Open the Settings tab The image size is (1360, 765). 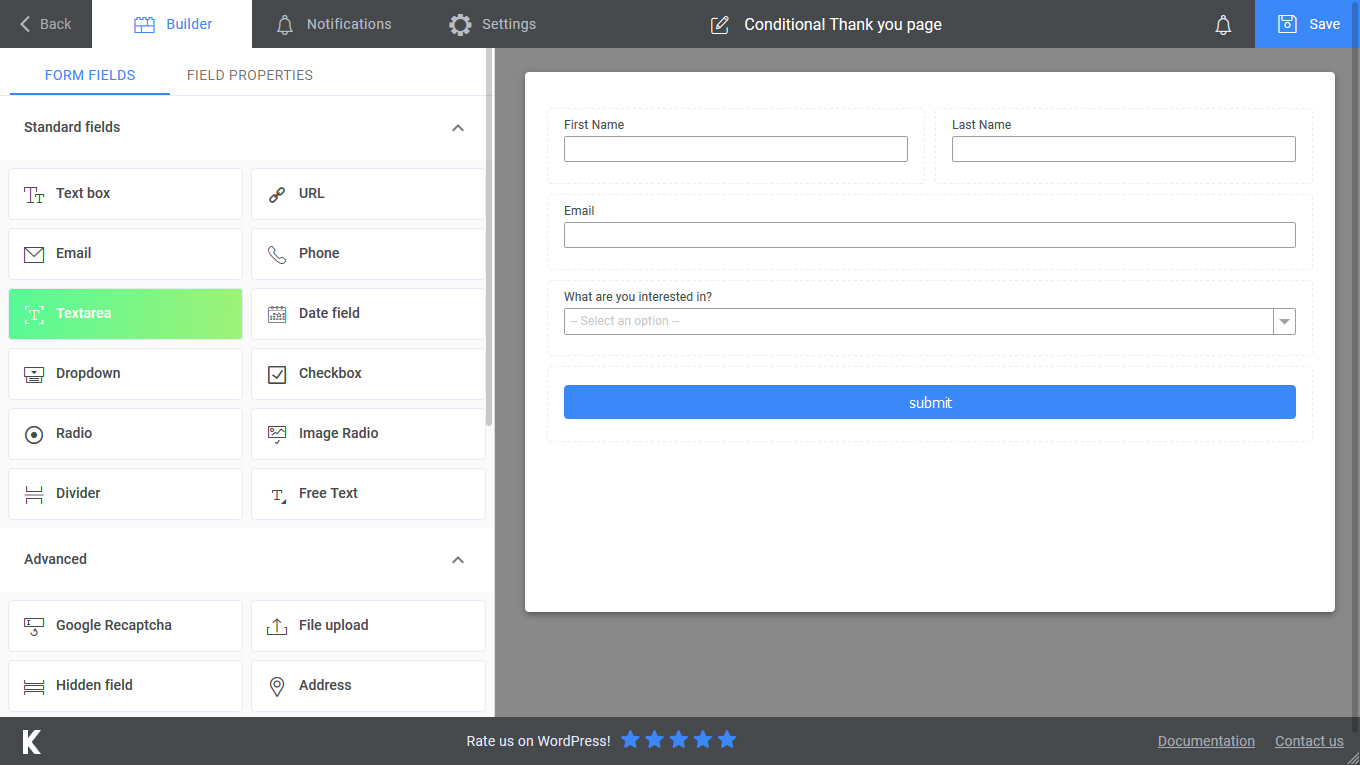492,24
